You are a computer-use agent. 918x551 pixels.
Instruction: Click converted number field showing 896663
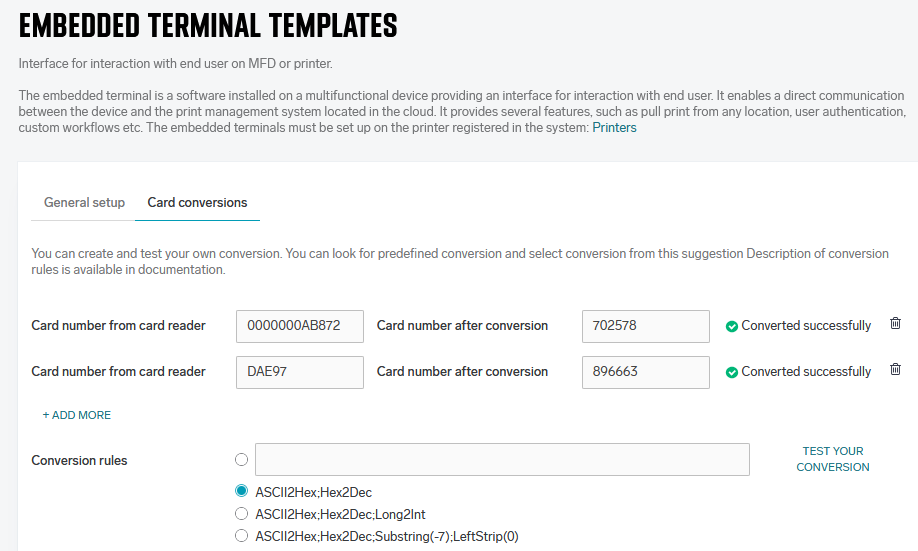click(x=645, y=372)
